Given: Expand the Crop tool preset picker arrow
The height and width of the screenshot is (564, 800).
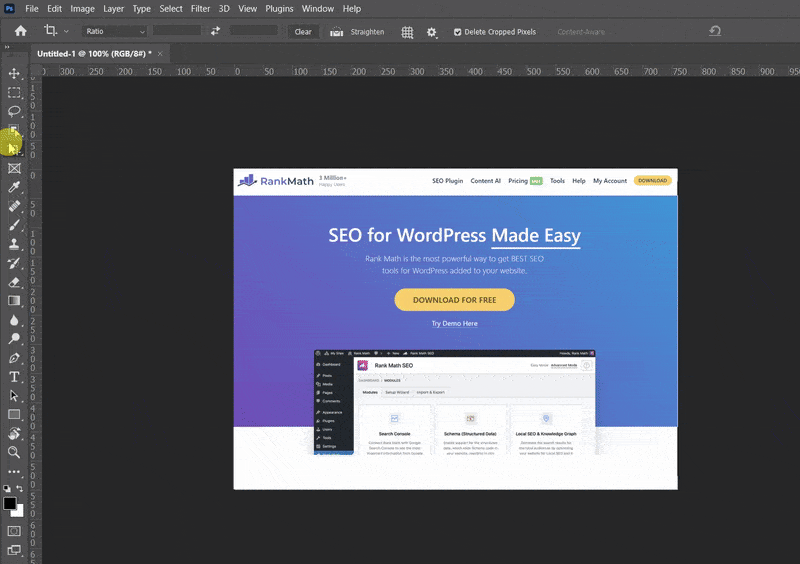Looking at the screenshot, I should point(66,32).
